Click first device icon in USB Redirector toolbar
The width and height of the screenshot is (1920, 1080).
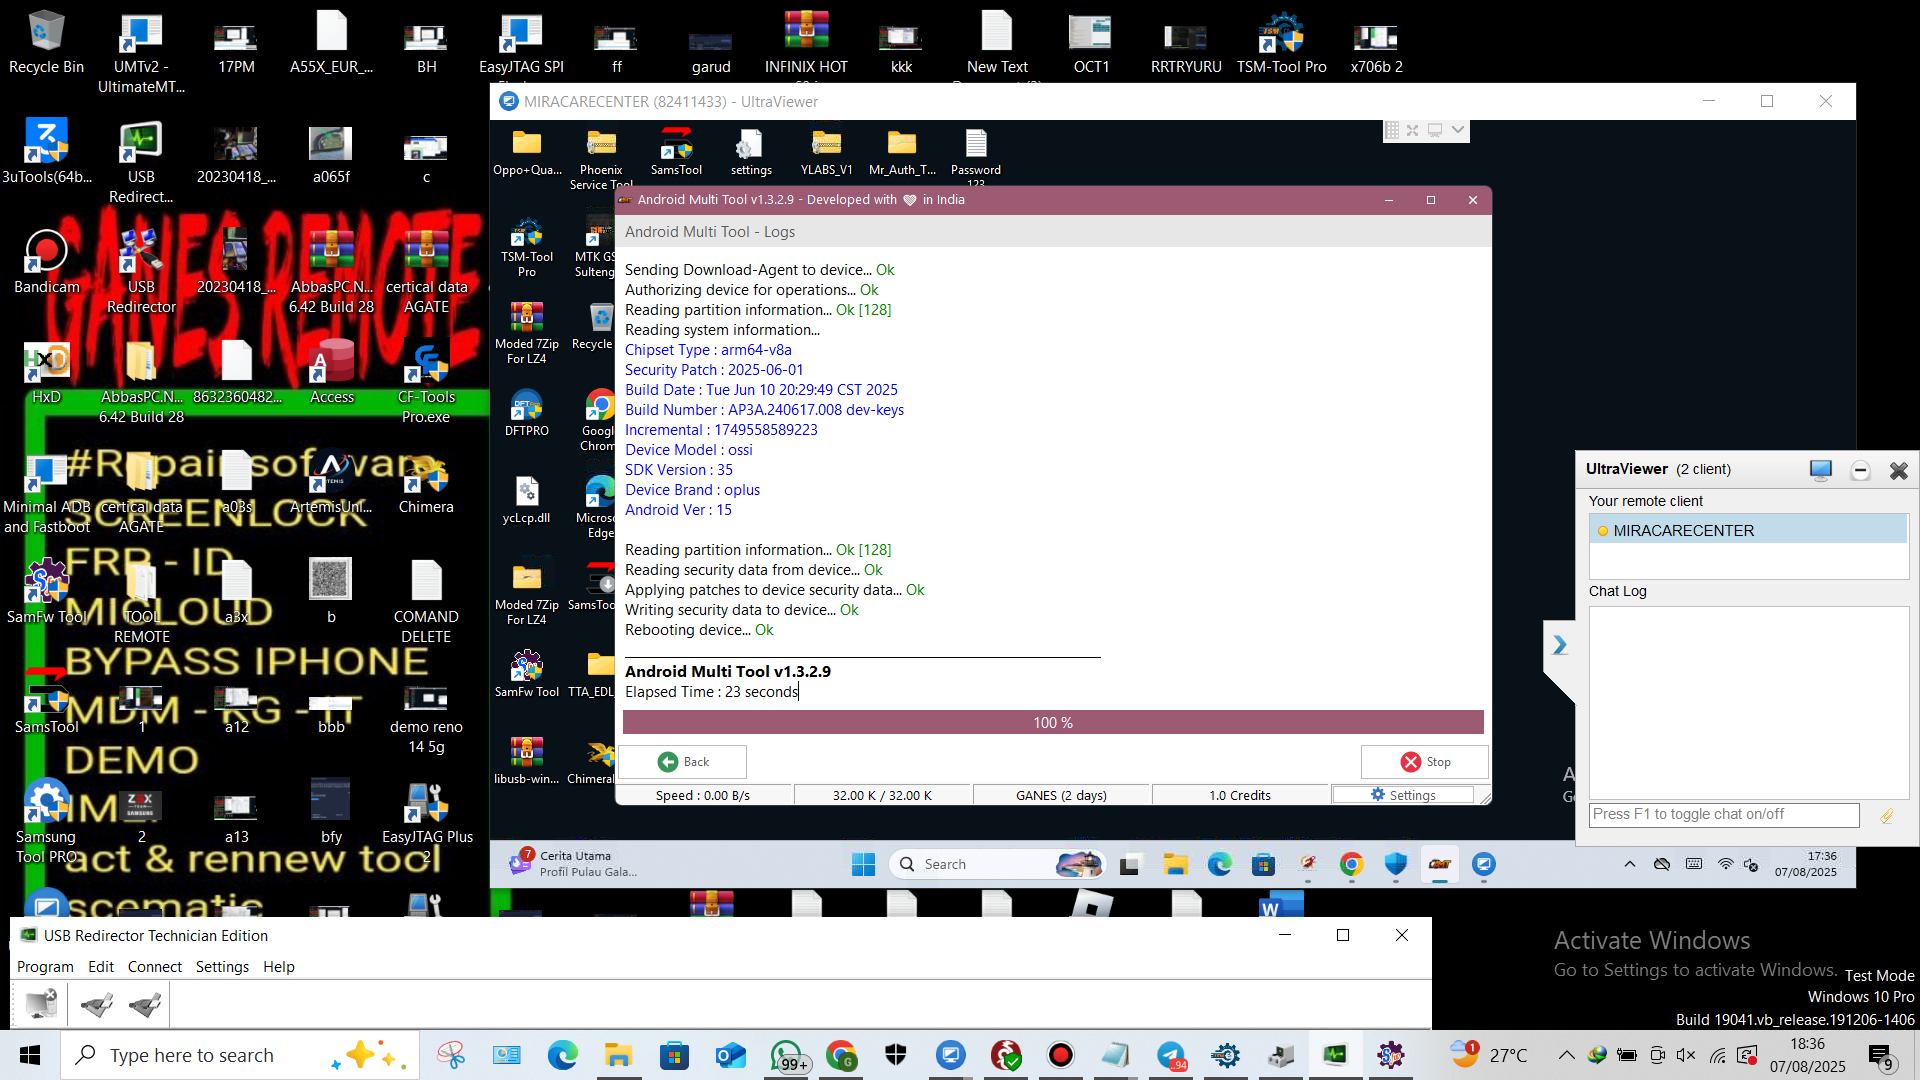click(41, 1004)
